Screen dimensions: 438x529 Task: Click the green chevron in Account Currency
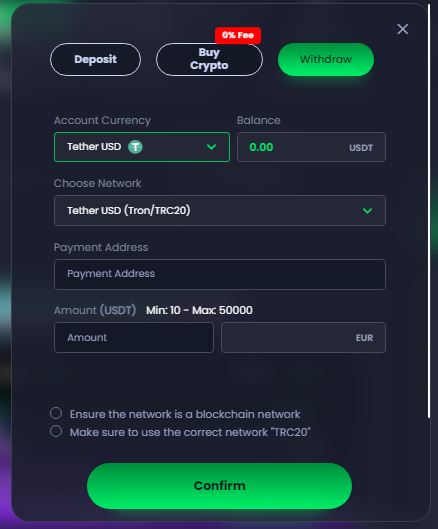[212, 147]
